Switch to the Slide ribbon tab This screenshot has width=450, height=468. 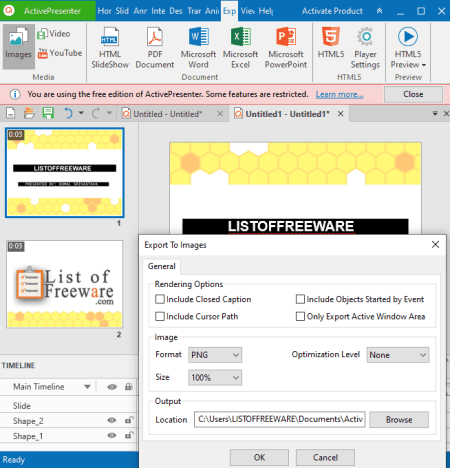coord(122,11)
